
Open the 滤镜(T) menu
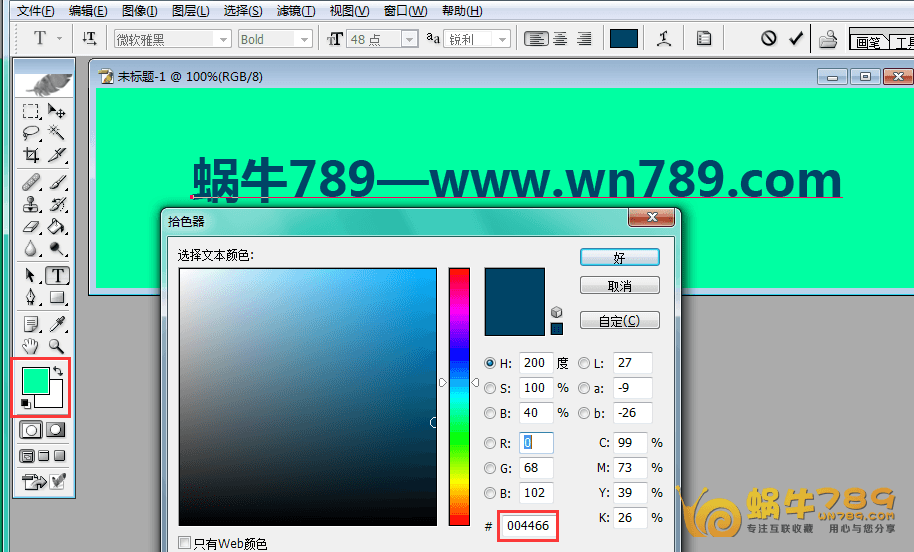[294, 11]
